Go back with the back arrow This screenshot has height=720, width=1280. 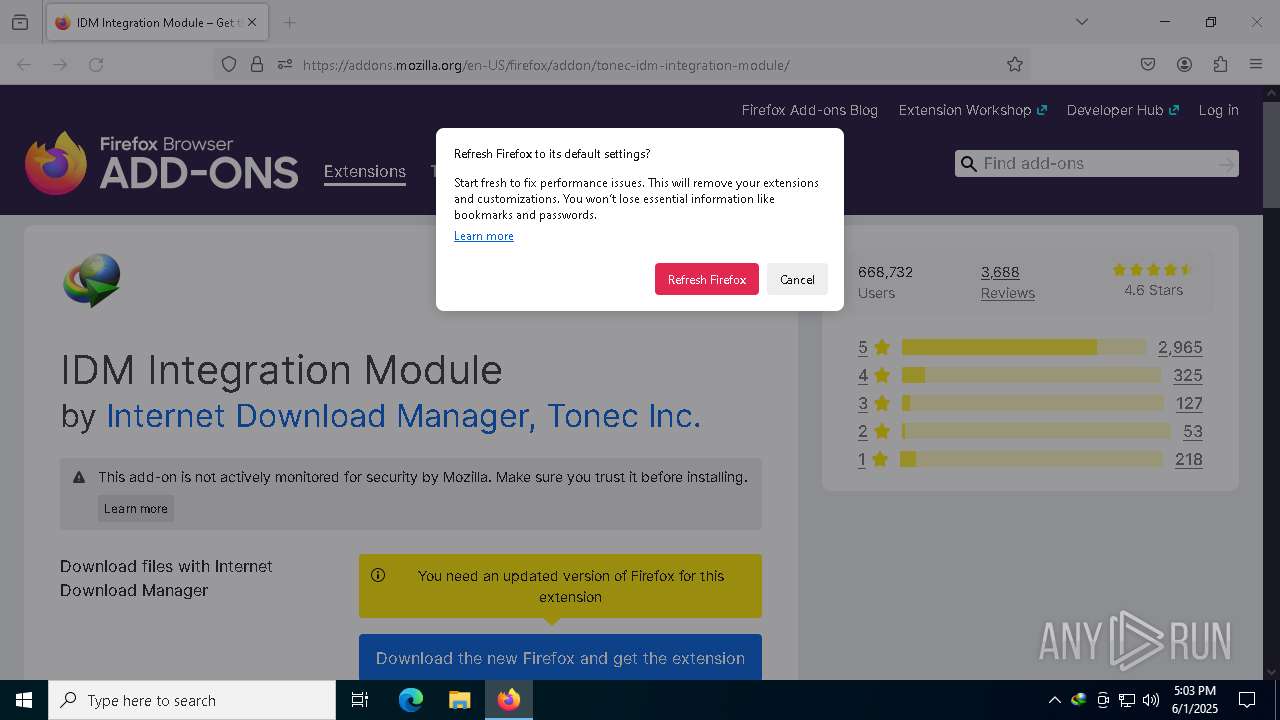point(24,64)
